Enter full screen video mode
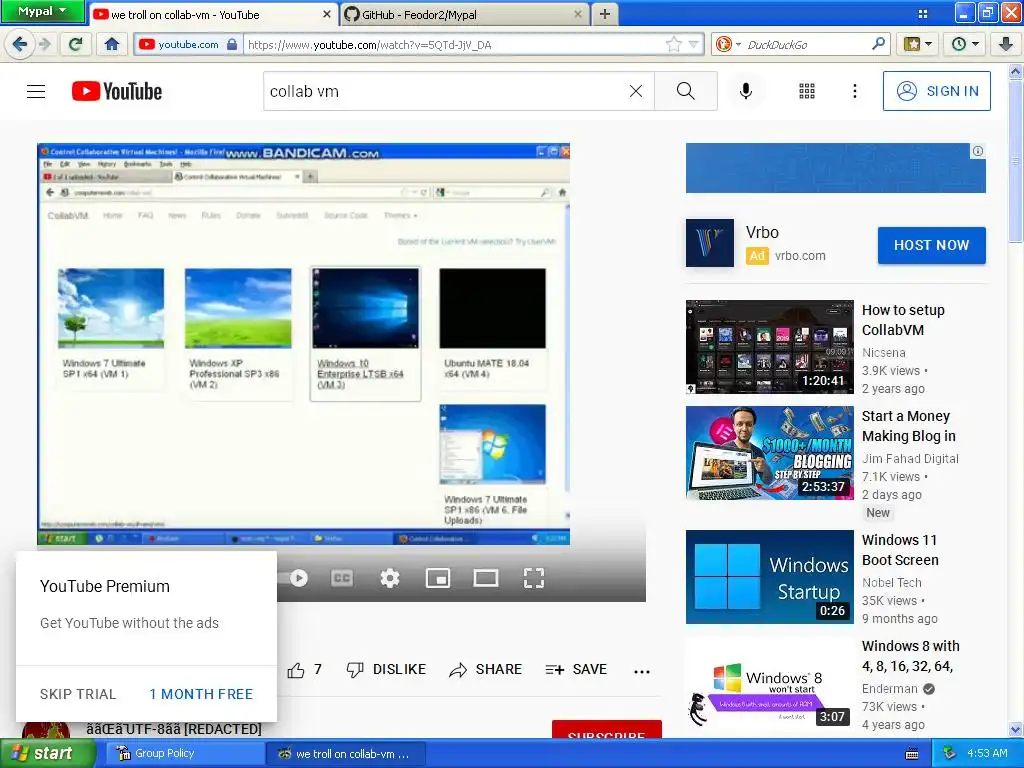The image size is (1024, 768). (534, 578)
